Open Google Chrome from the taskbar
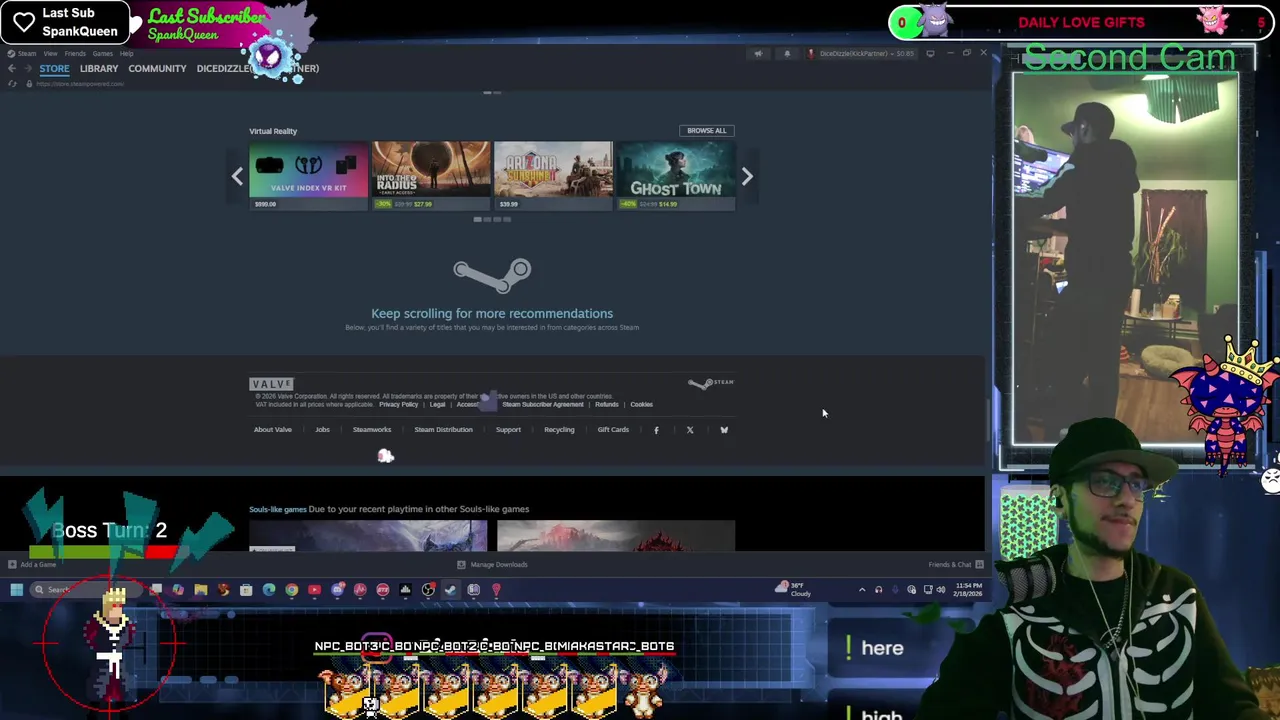 pyautogui.click(x=292, y=590)
